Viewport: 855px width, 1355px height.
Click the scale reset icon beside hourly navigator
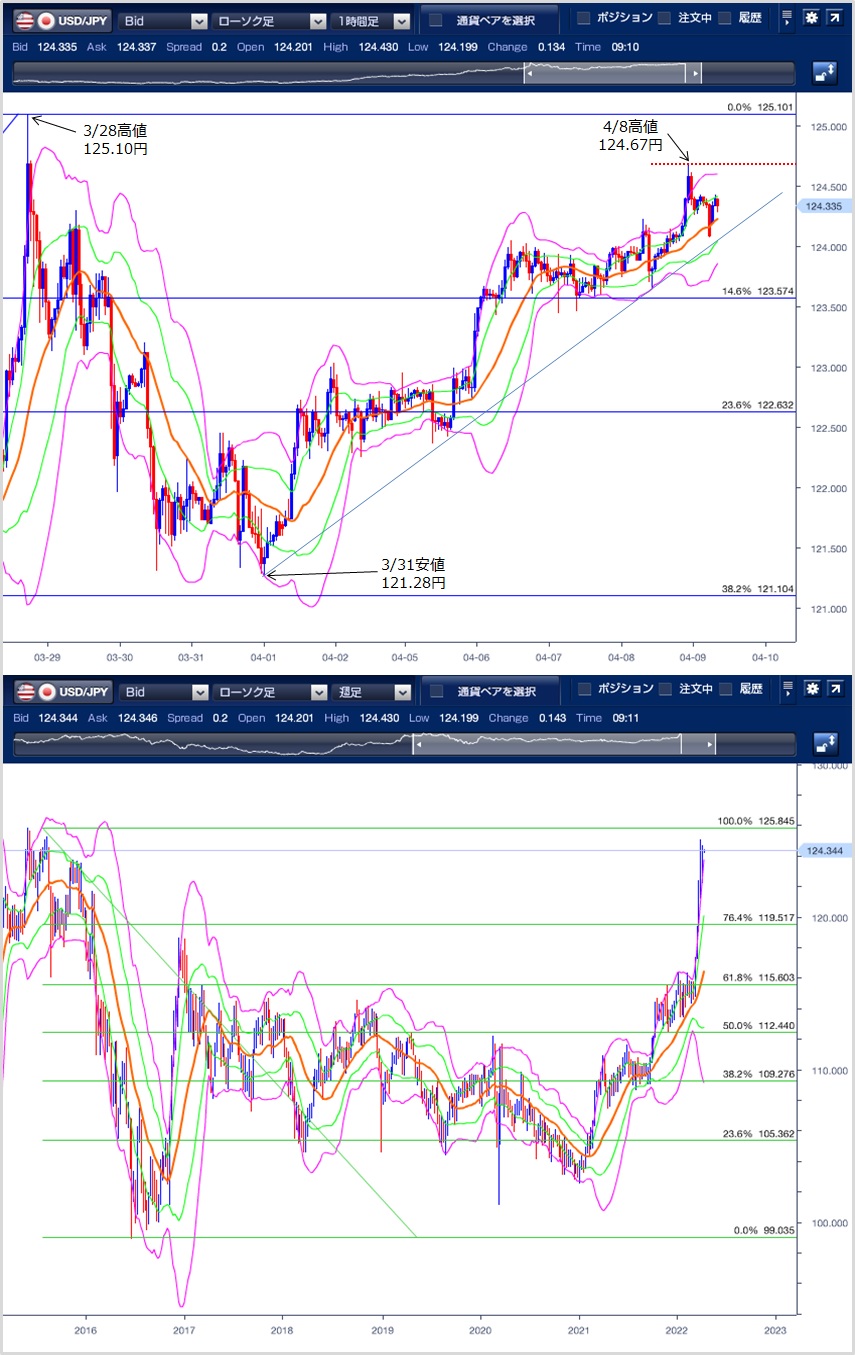pyautogui.click(x=824, y=73)
